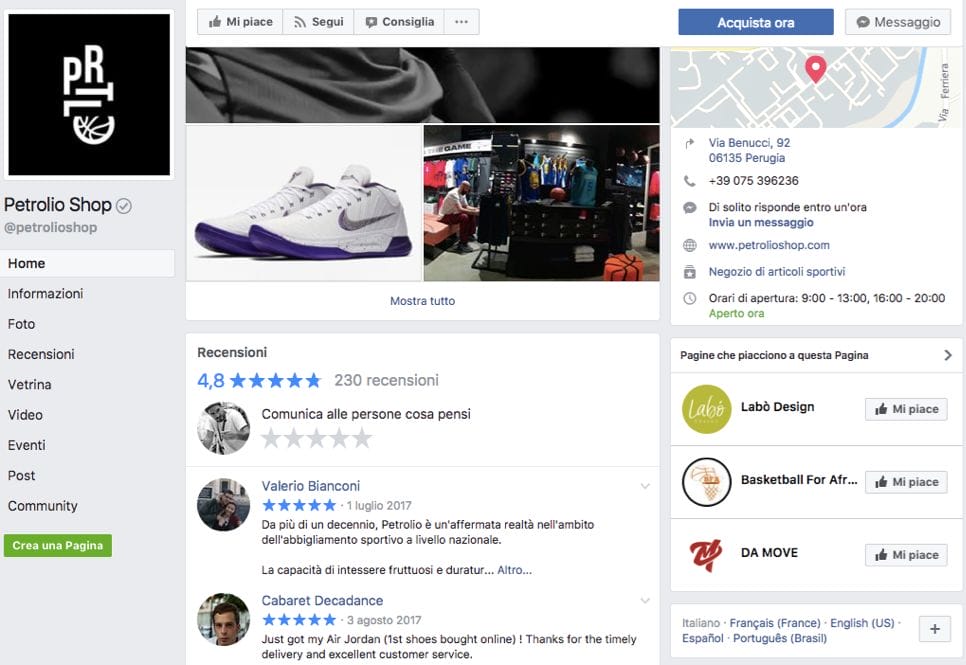Open the Recensioni section in the sidebar
Viewport: 966px width, 665px height.
tap(41, 354)
